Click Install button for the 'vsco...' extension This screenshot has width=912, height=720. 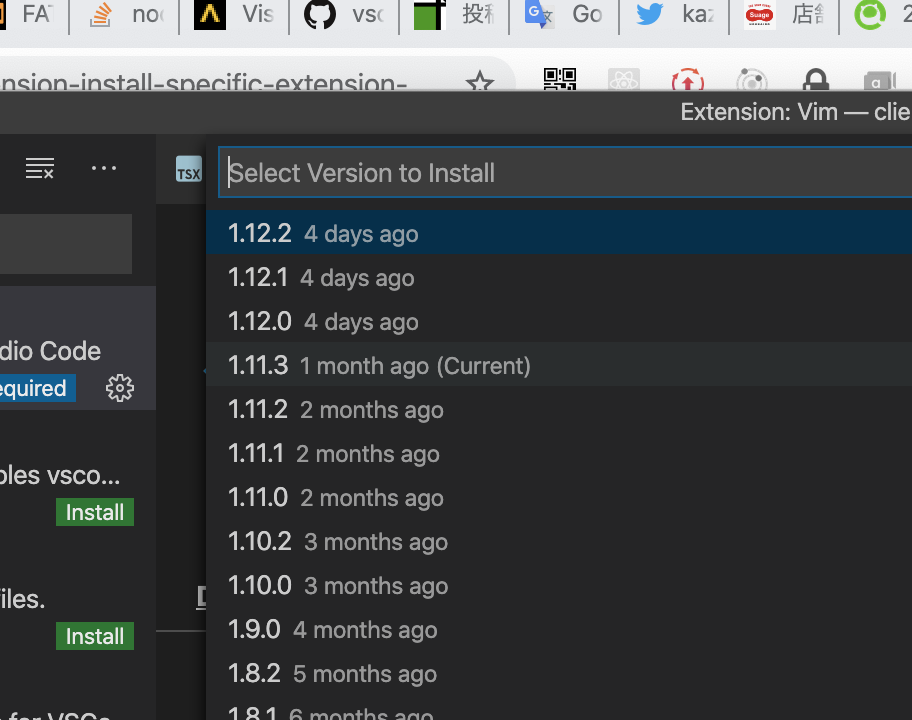[x=95, y=513]
